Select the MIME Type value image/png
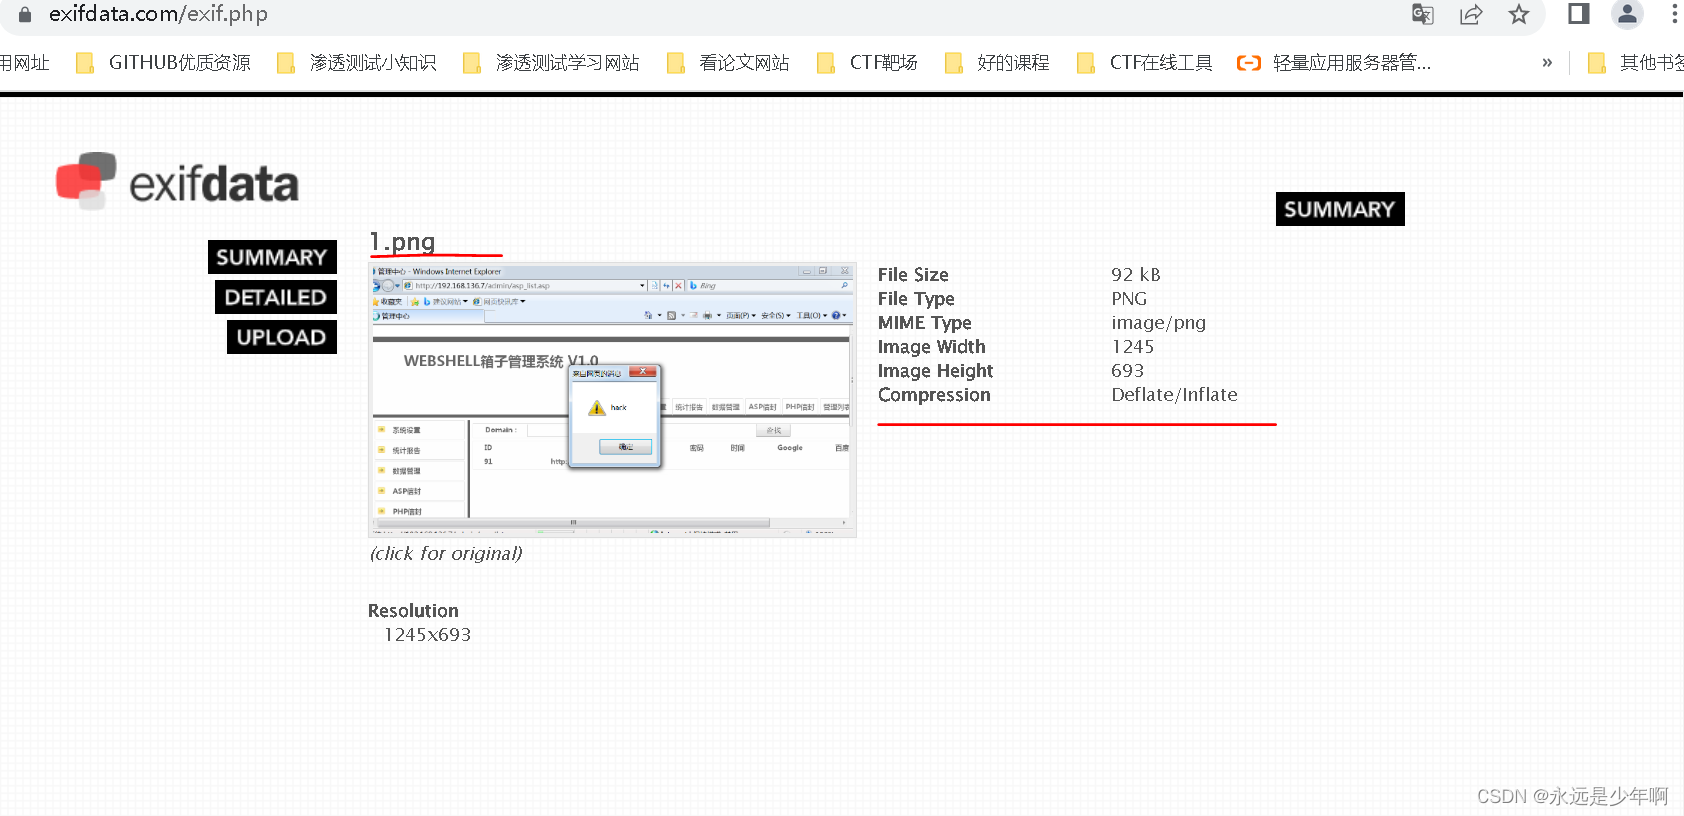 pos(1159,323)
